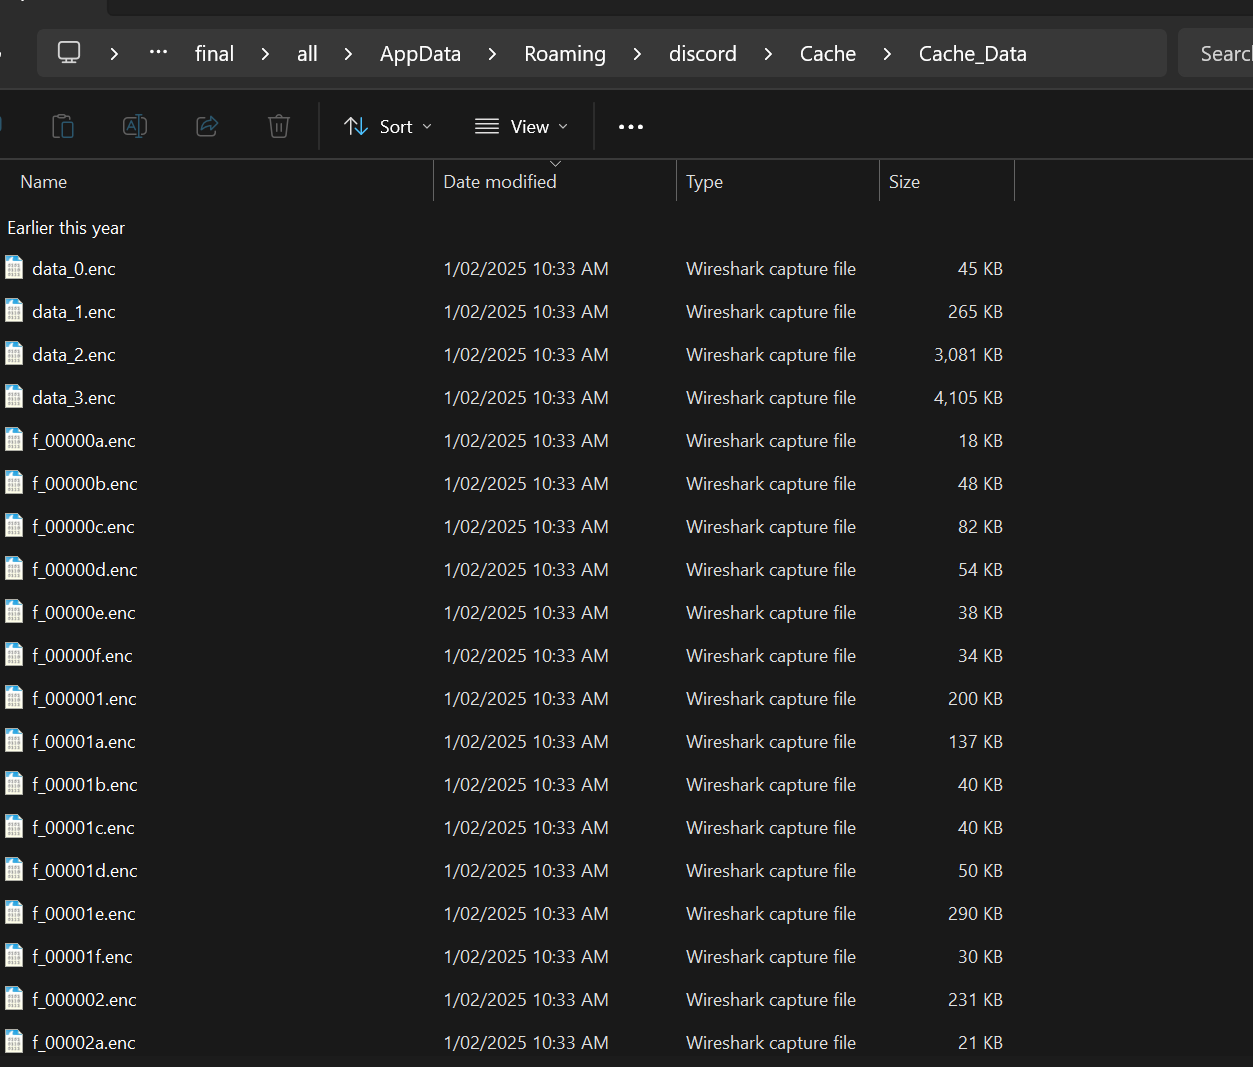Open the See more options menu

631,127
